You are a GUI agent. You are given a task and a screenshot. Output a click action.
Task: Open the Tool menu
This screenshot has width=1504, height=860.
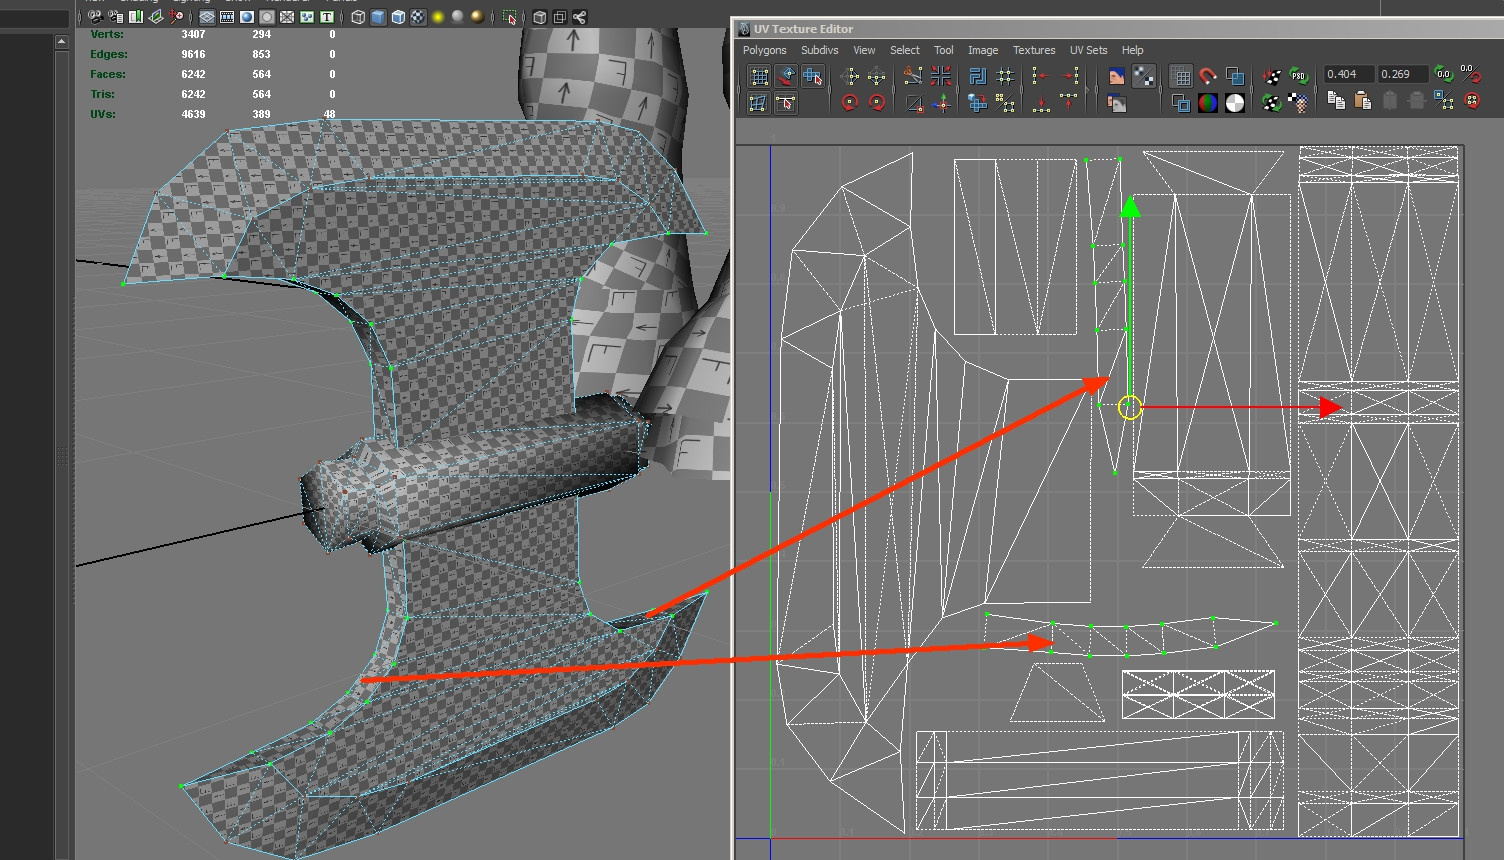tap(944, 50)
